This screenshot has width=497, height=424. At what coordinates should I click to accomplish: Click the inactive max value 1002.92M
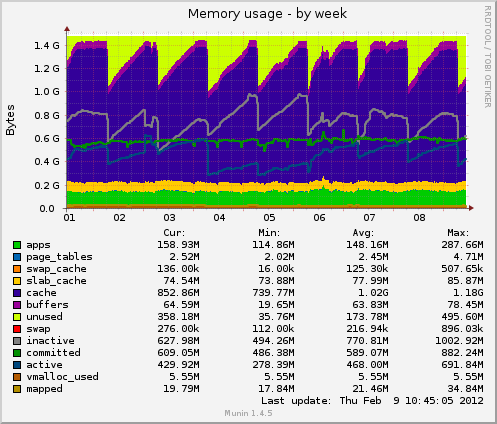tap(459, 341)
